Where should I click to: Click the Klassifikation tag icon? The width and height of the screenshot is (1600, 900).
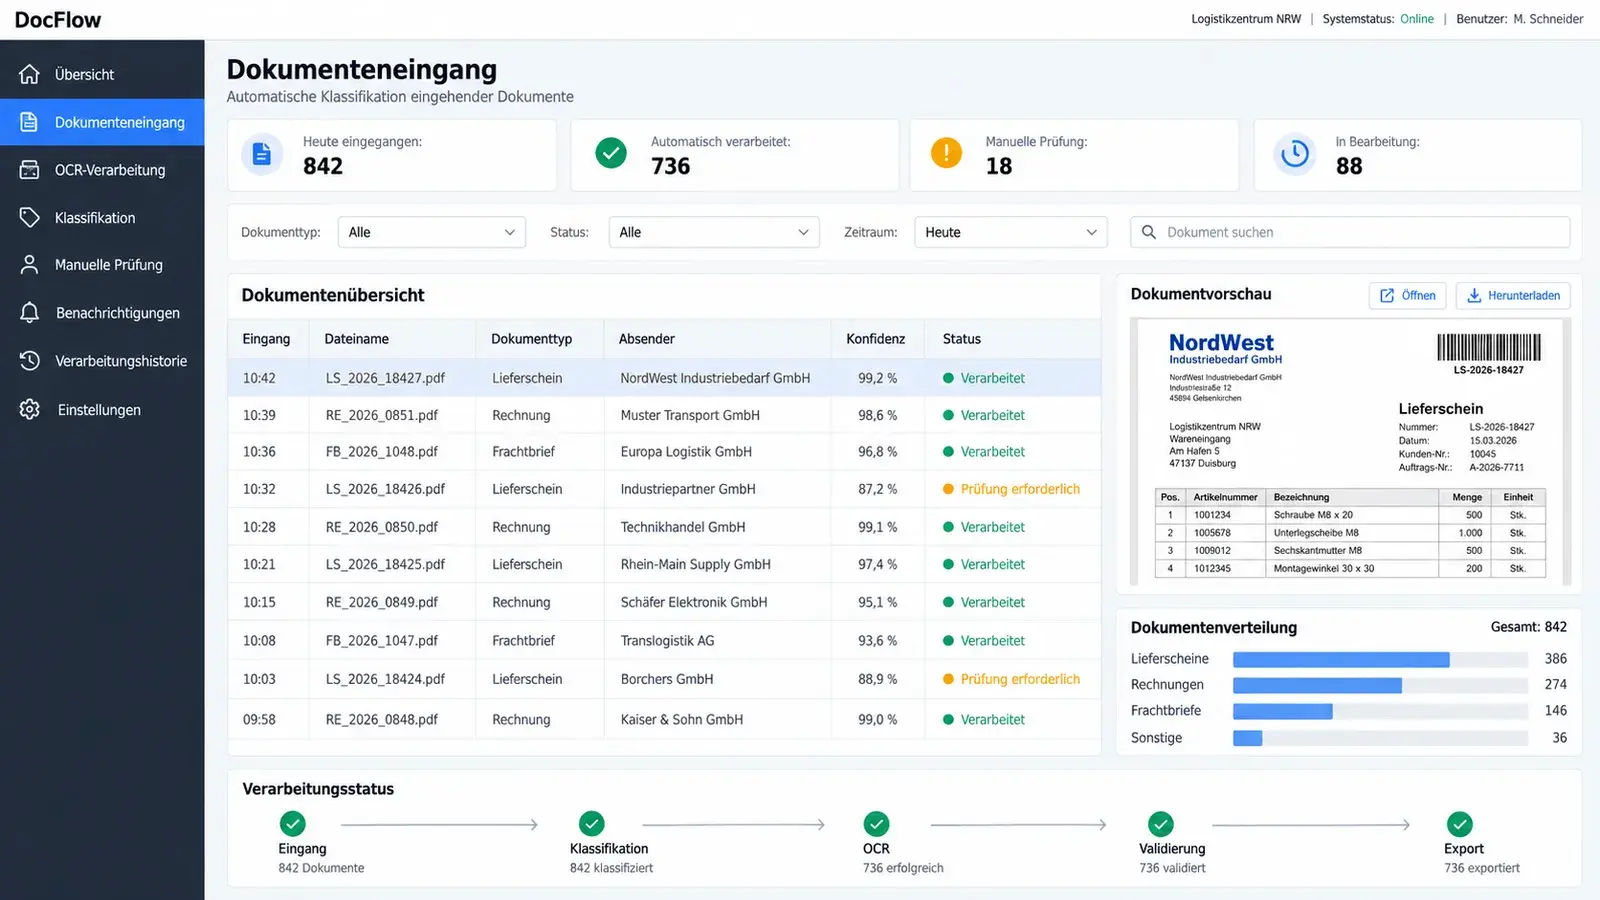(29, 217)
